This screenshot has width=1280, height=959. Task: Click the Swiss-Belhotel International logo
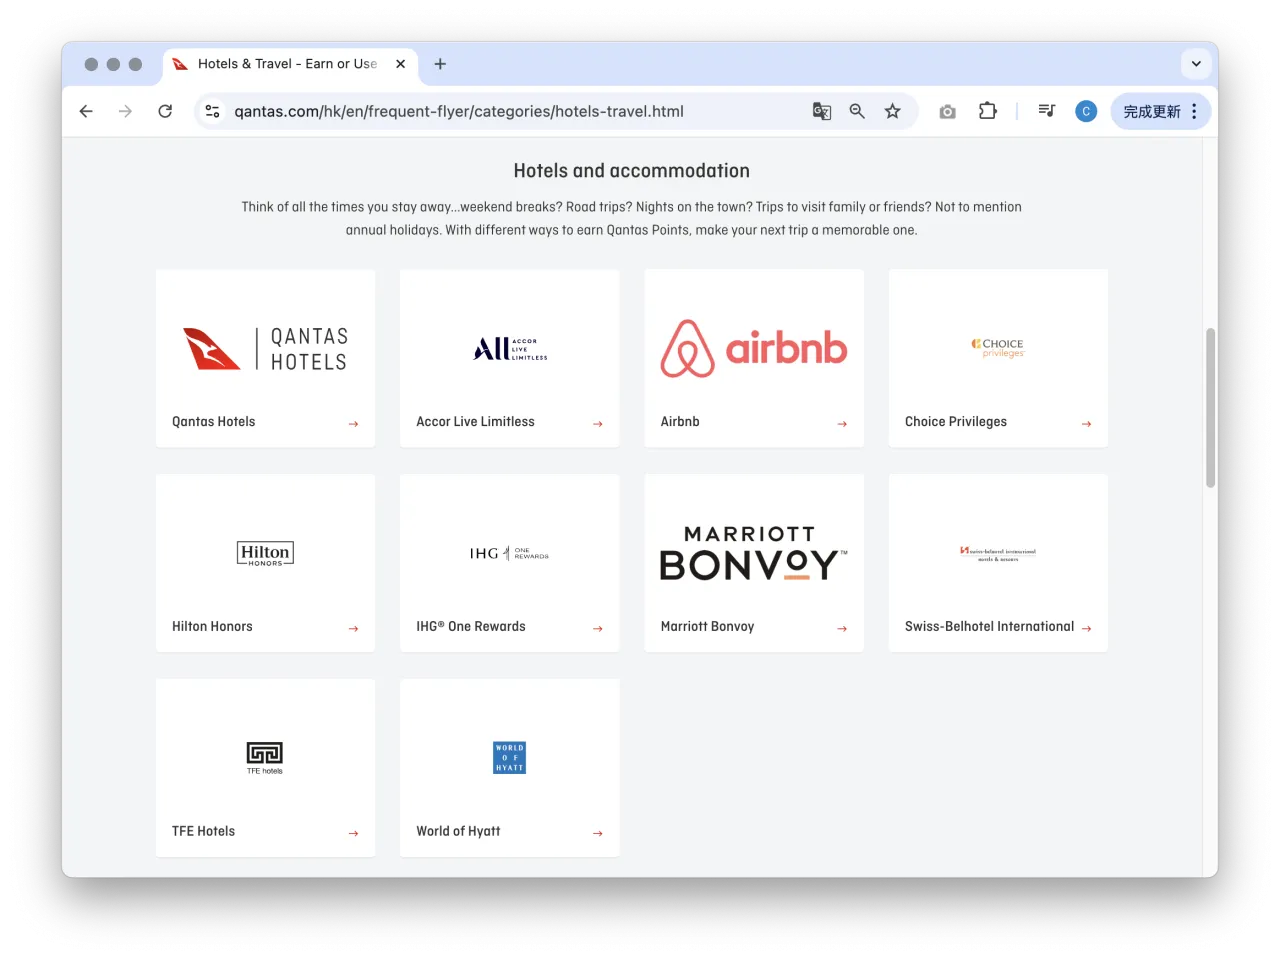tap(998, 554)
